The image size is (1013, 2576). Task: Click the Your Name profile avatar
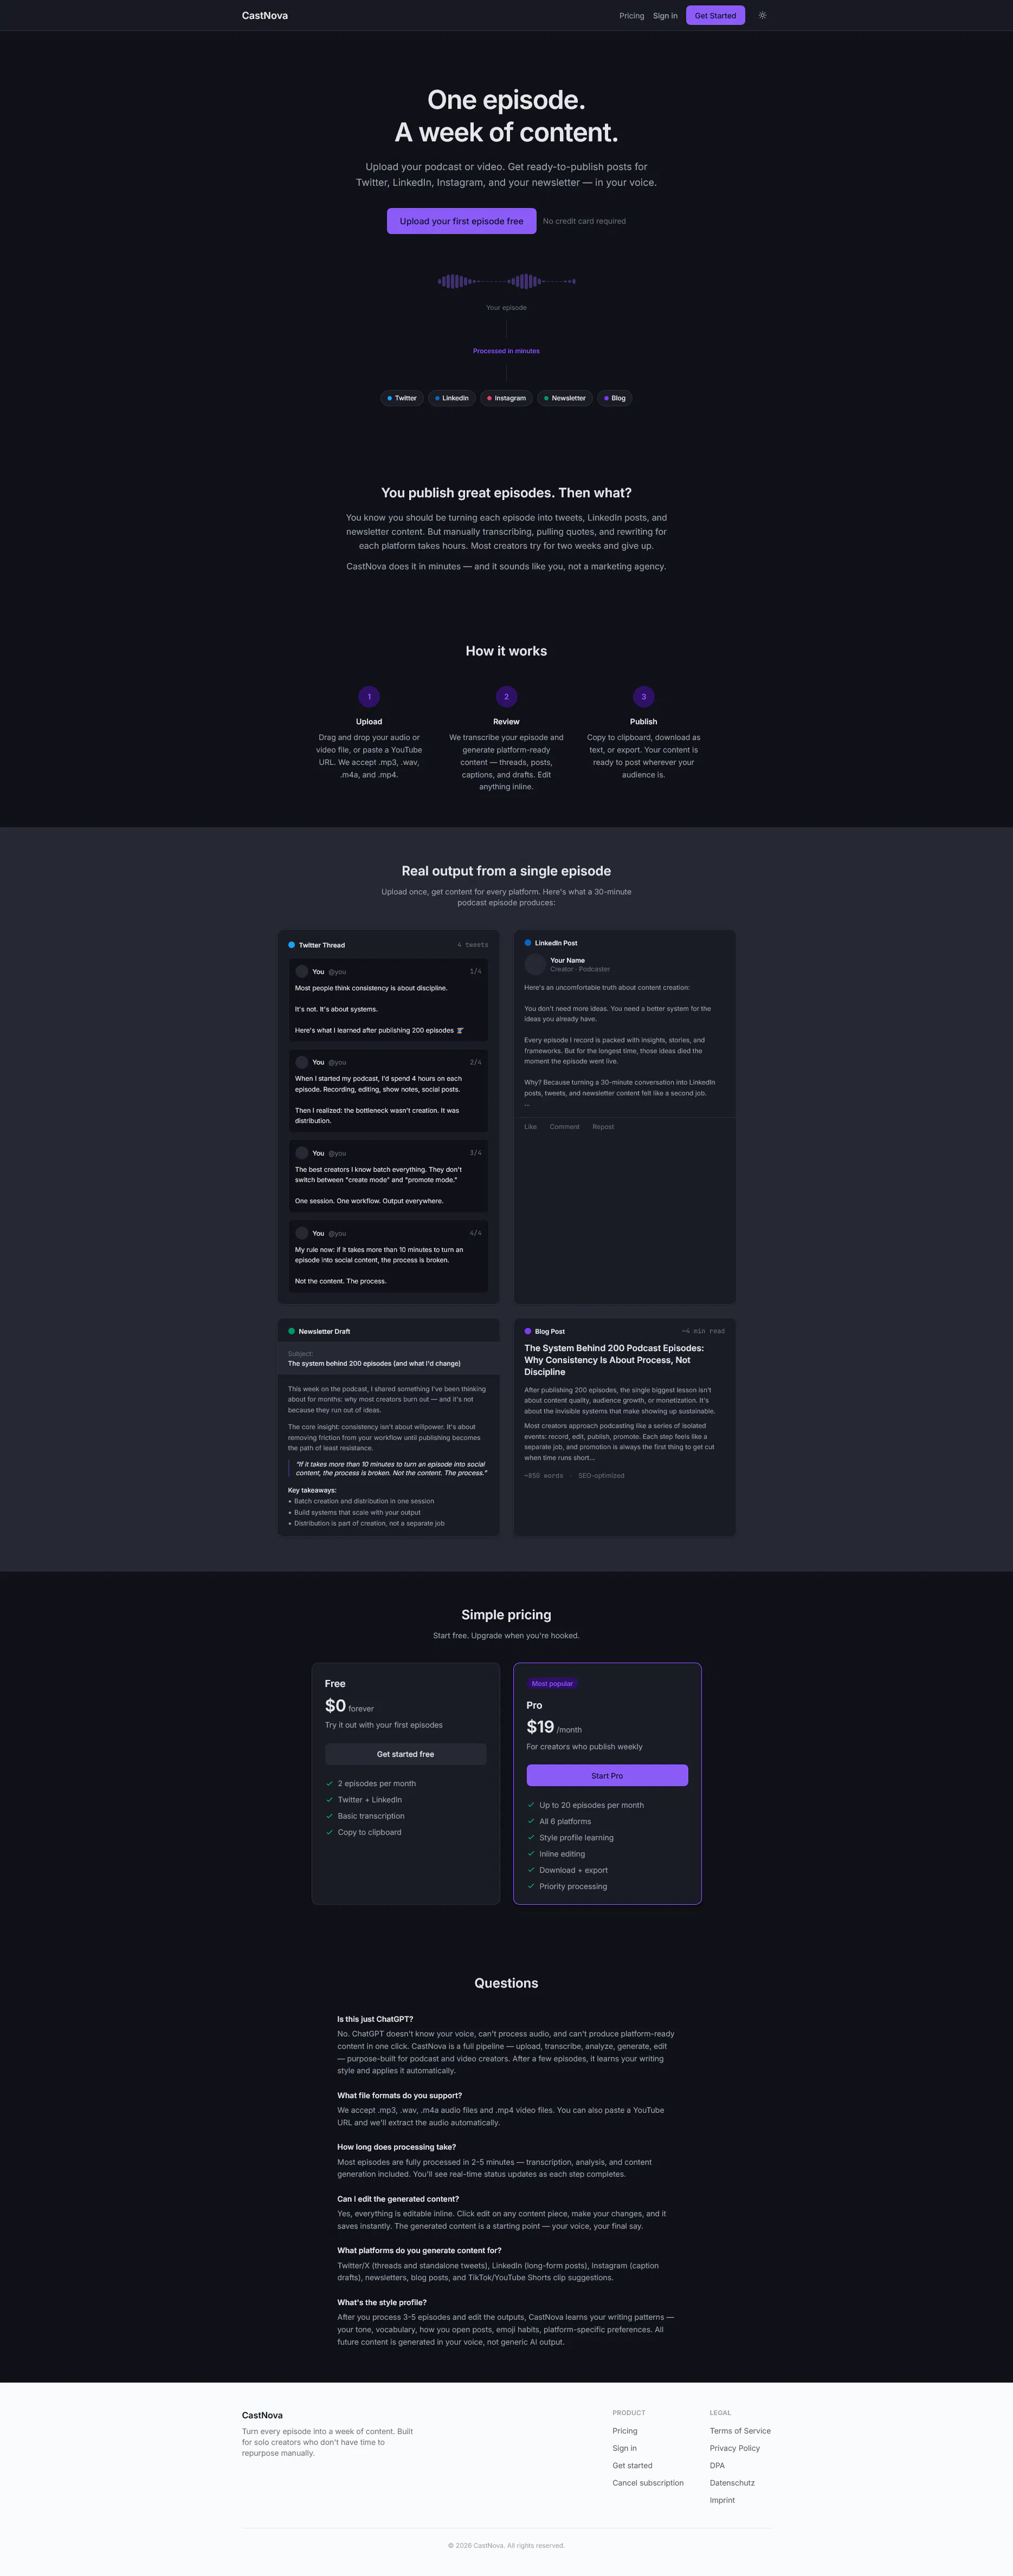[535, 964]
